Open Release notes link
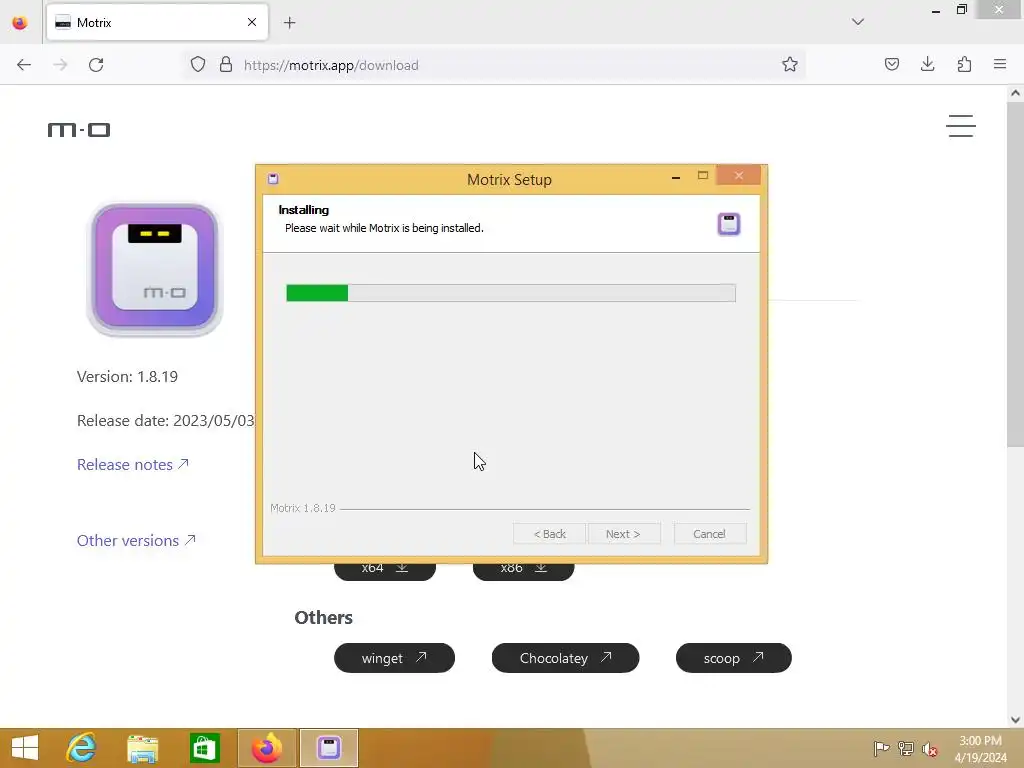 pos(133,464)
